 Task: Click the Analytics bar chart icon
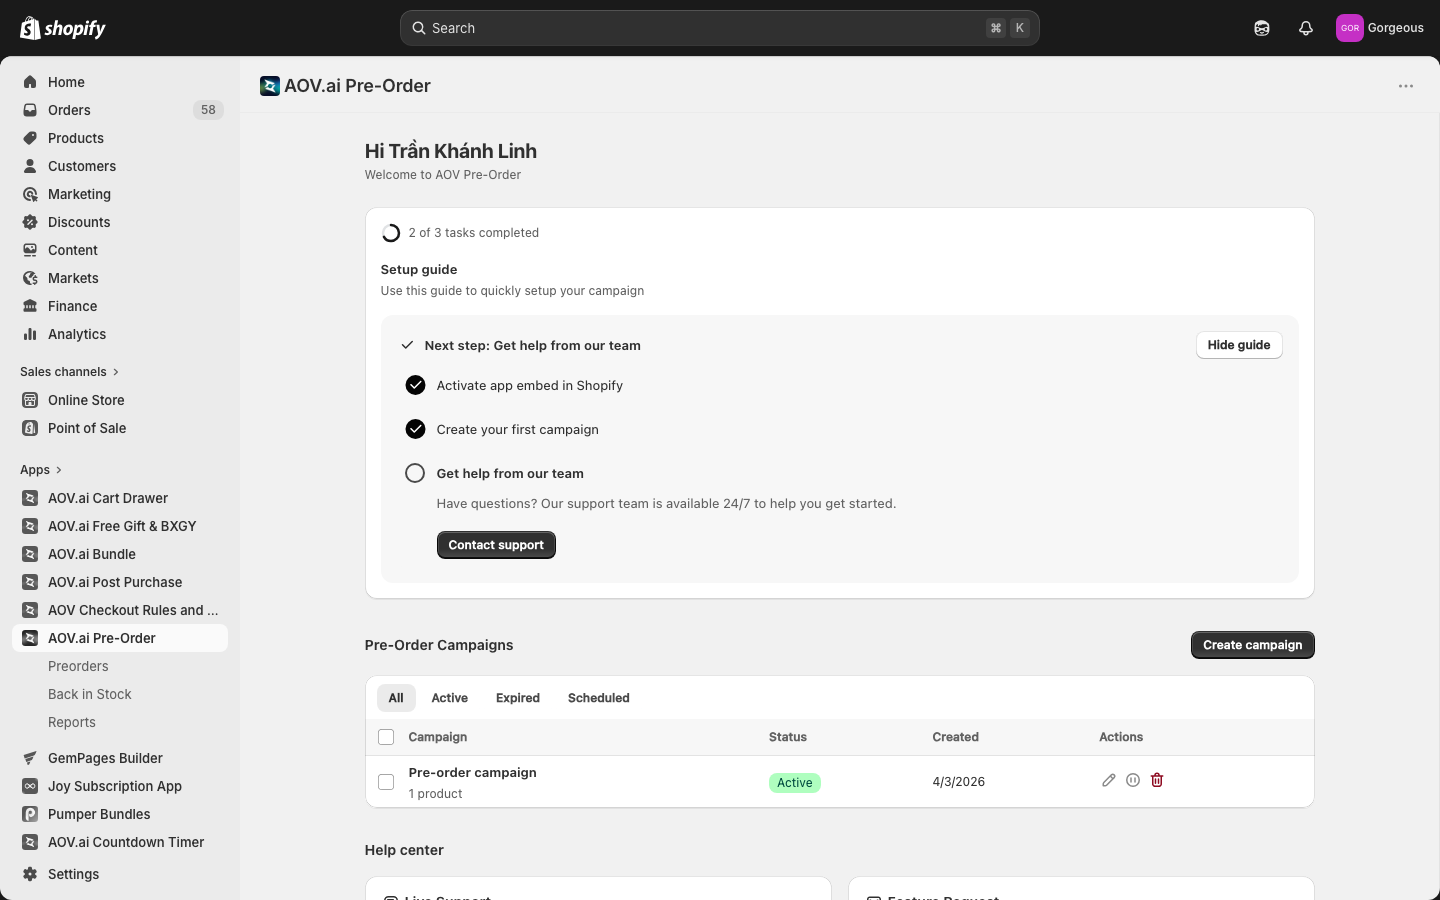30,334
